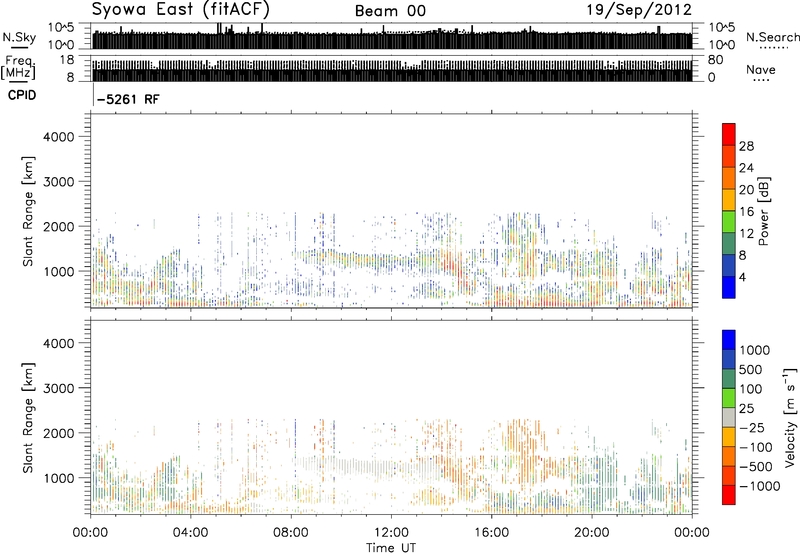The width and height of the screenshot is (800, 554).
Task: Click the '16' tick on the Power scale
Action: (746, 212)
